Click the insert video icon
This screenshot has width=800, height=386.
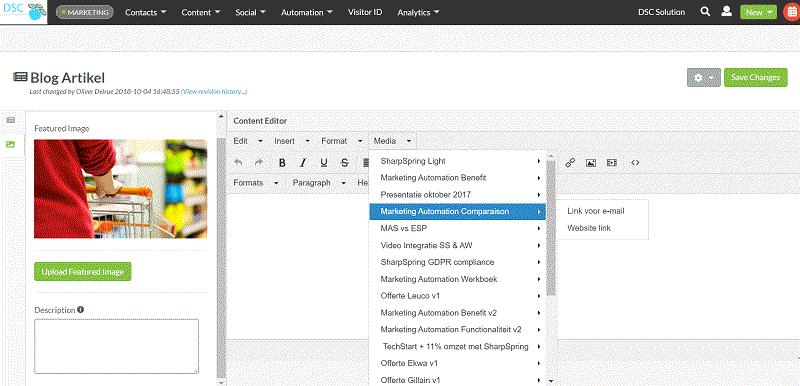[x=612, y=163]
